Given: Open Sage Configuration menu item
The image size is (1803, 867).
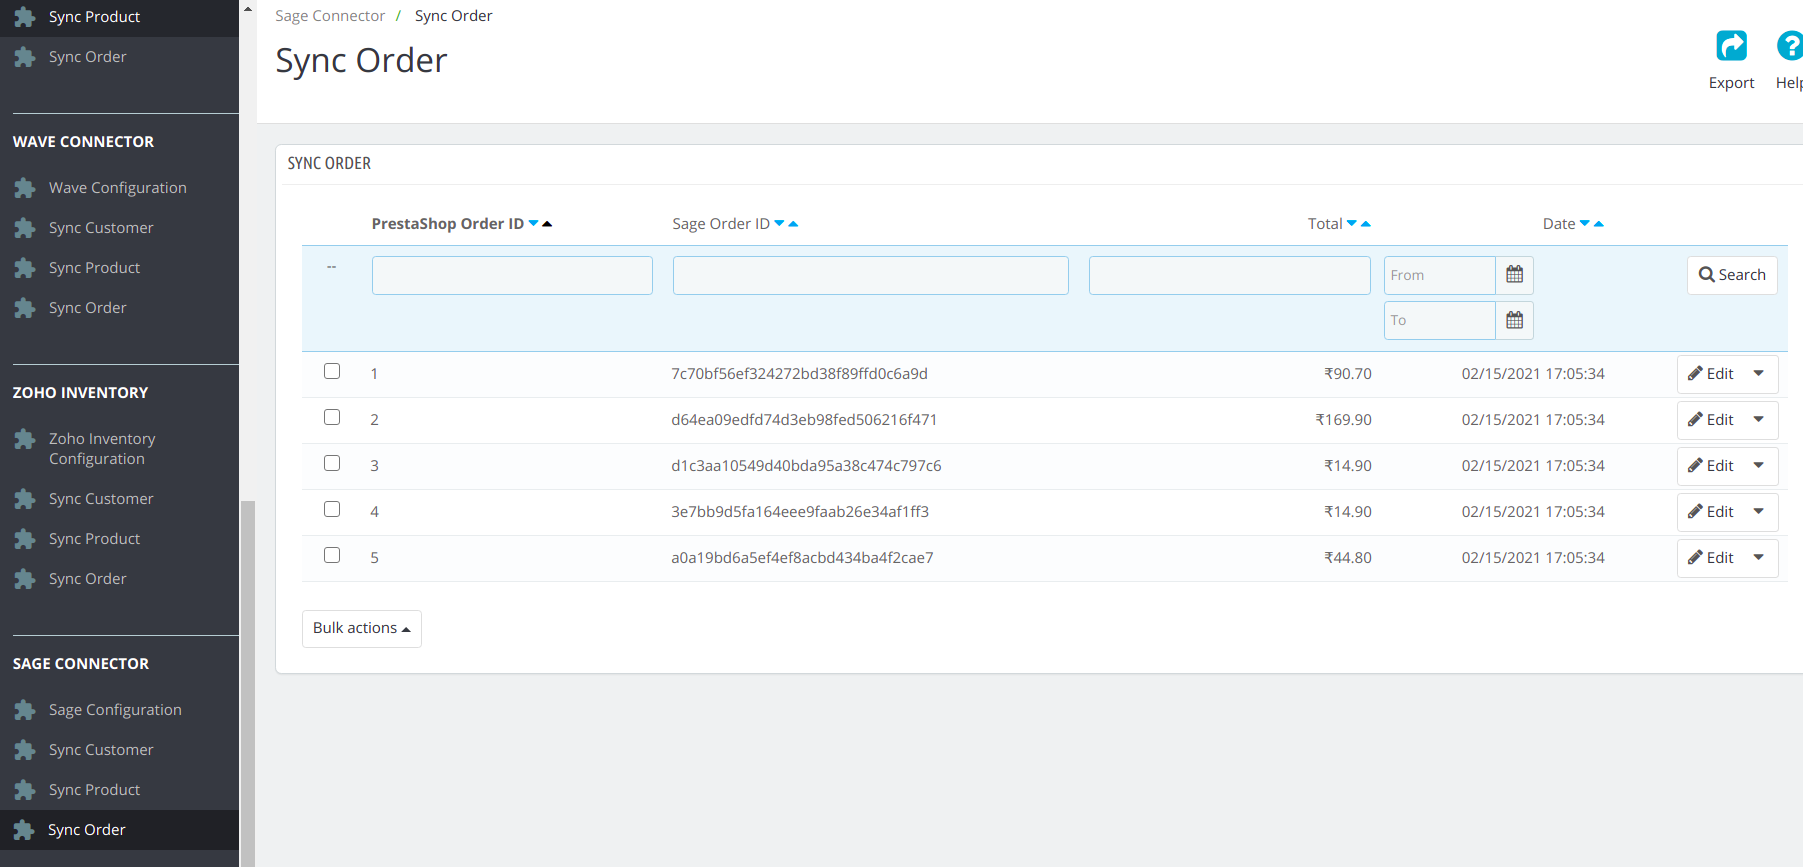Looking at the screenshot, I should 115,710.
